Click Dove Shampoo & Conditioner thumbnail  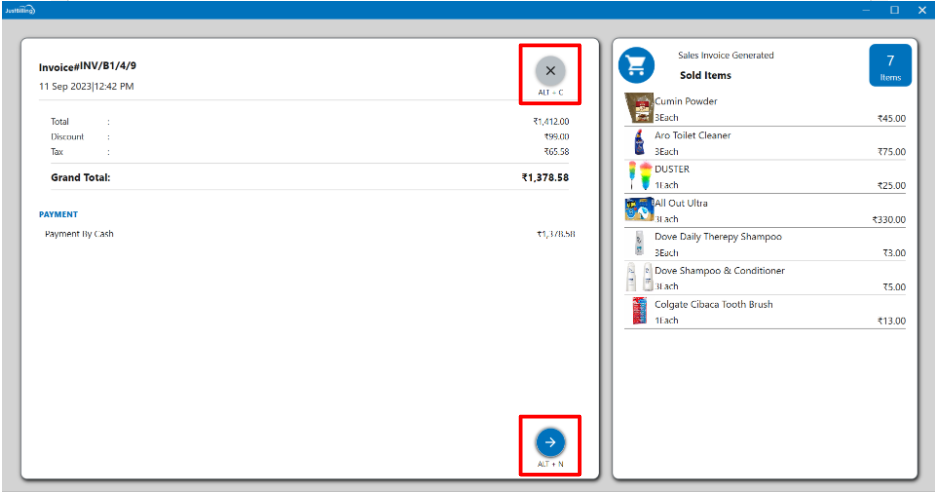[x=638, y=278]
